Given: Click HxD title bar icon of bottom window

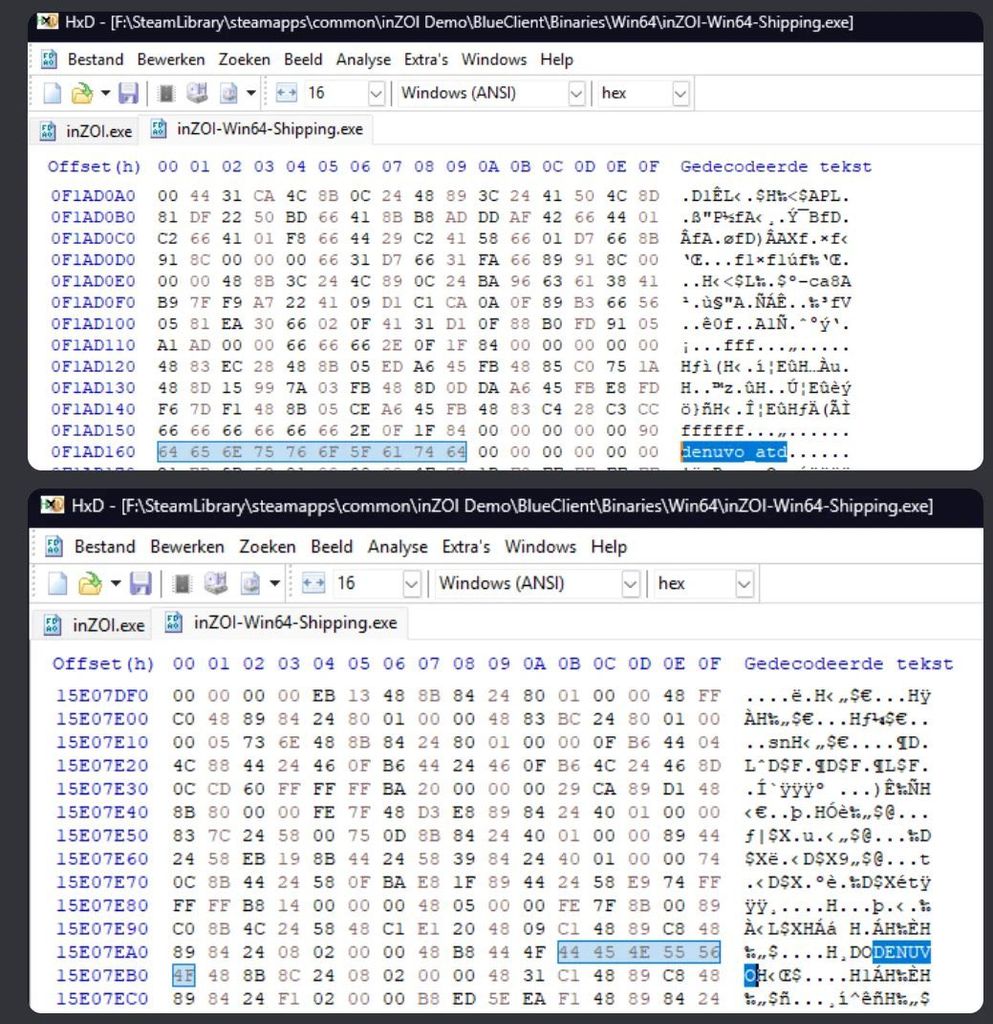Looking at the screenshot, I should (x=52, y=505).
